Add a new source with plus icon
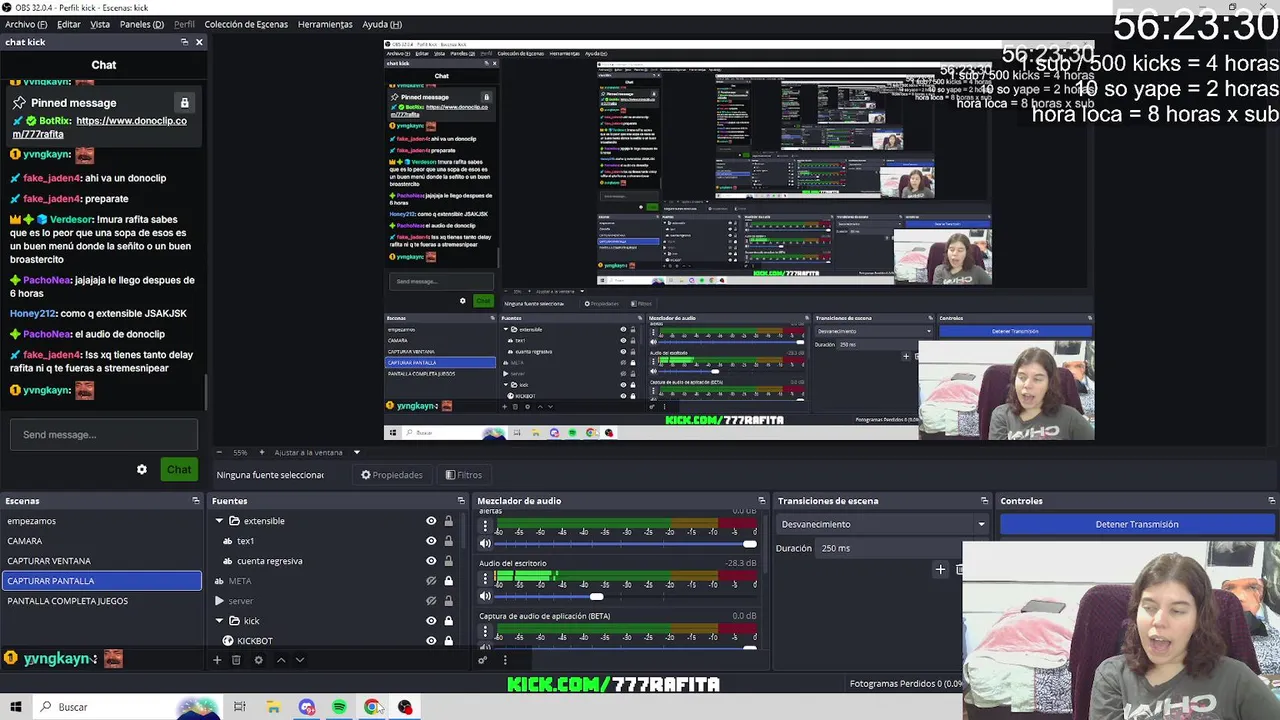The image size is (1280, 720). point(217,660)
